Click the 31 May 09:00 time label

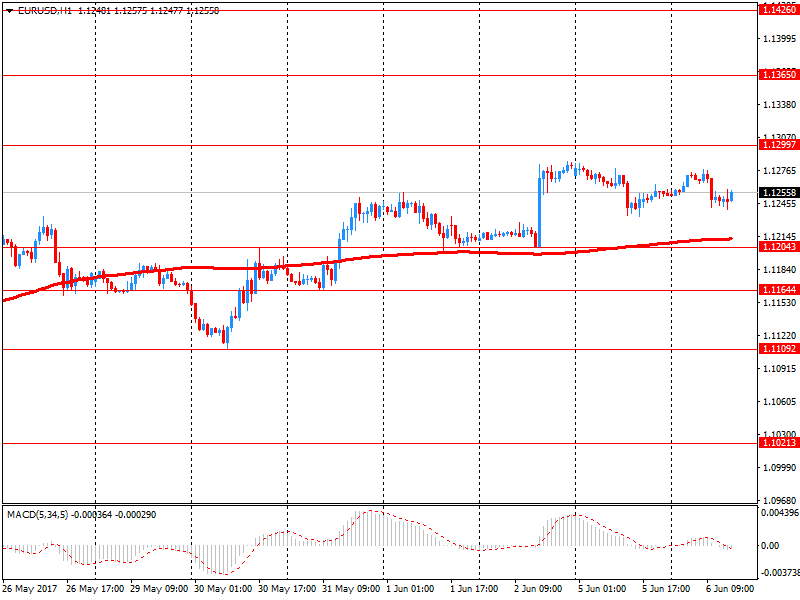click(351, 589)
